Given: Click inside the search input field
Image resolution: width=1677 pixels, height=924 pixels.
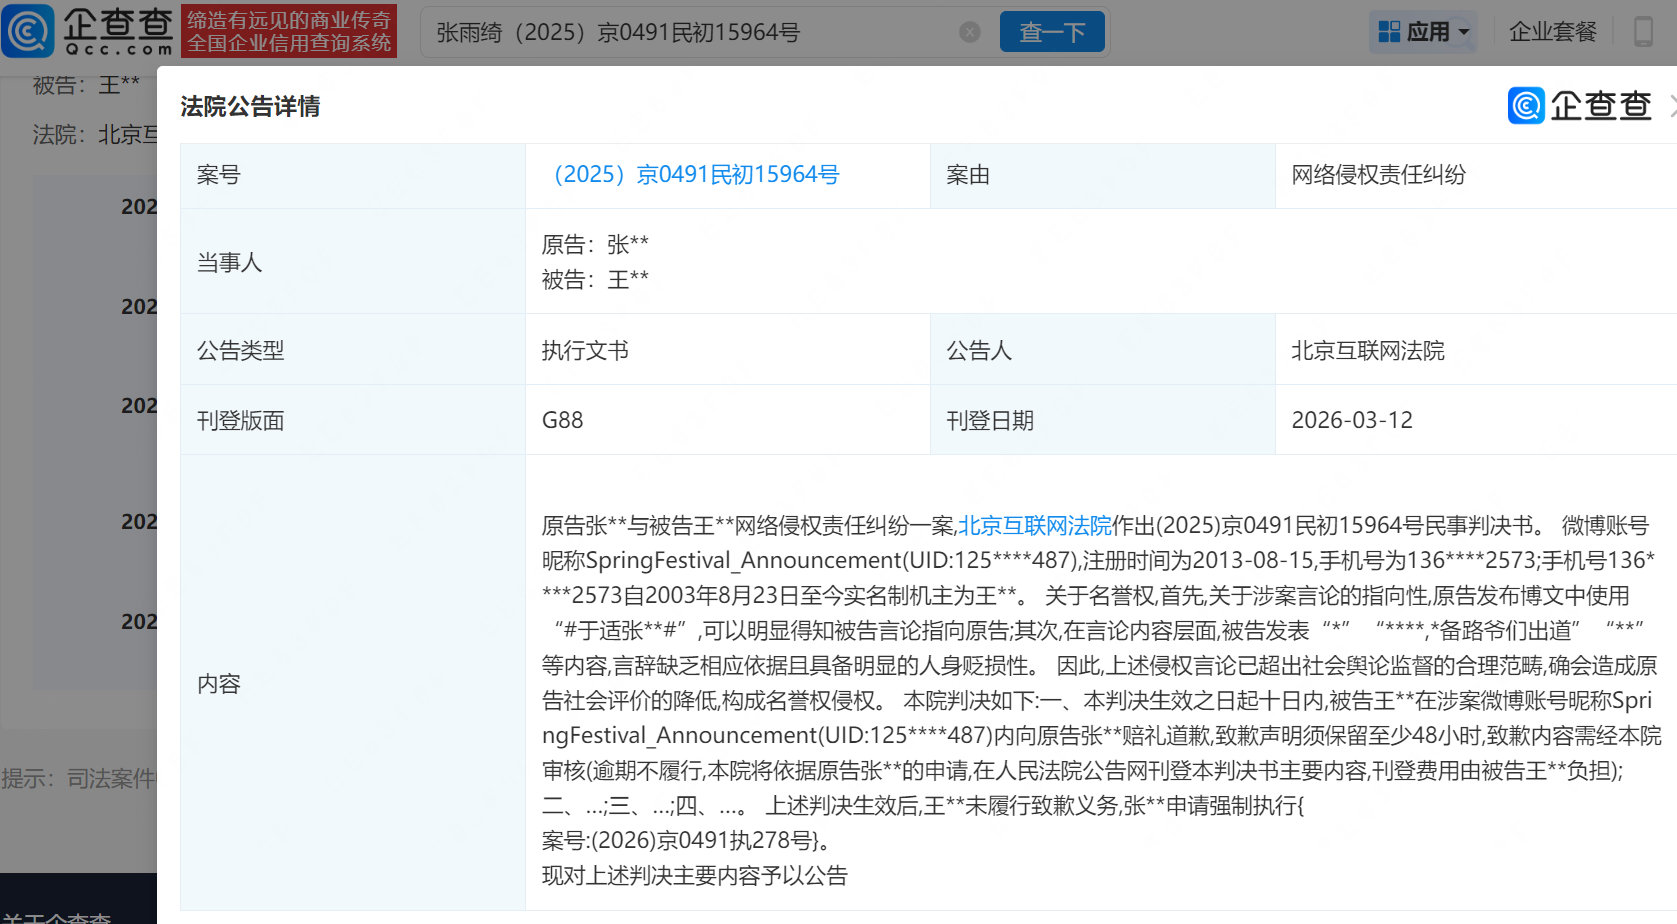Looking at the screenshot, I should 650,32.
